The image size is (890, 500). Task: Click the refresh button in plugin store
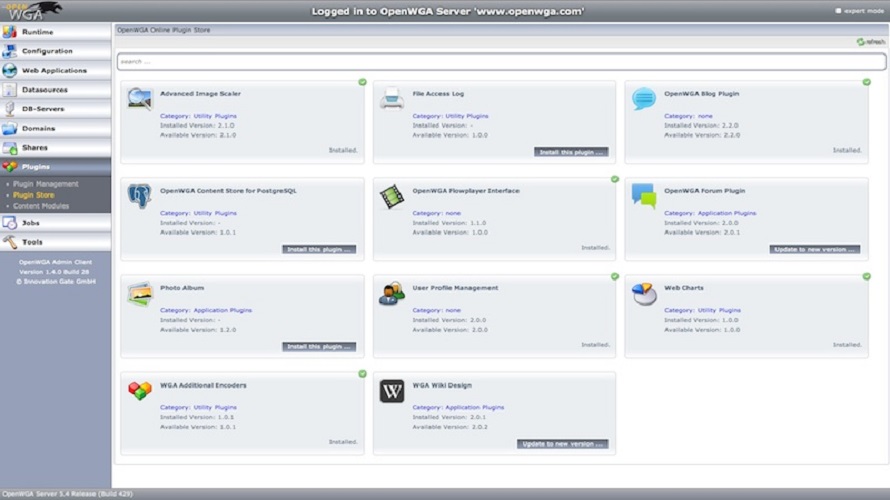point(871,42)
